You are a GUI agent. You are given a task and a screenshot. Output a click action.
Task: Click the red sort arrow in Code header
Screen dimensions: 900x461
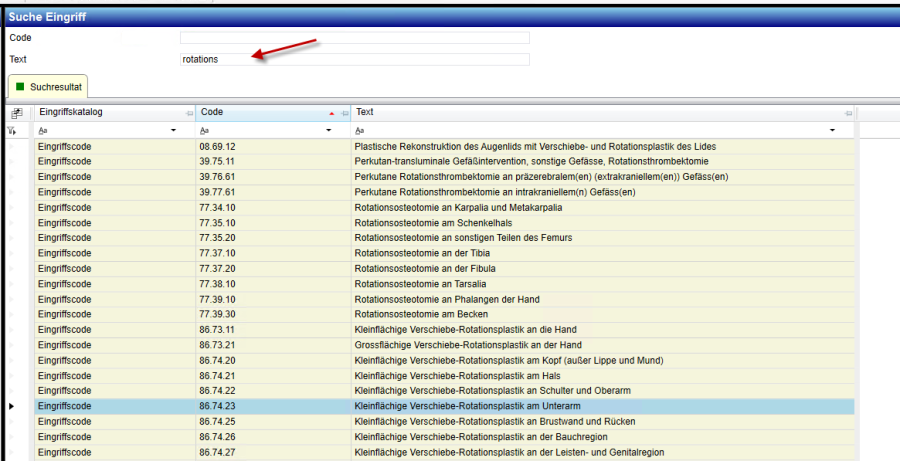[x=332, y=113]
